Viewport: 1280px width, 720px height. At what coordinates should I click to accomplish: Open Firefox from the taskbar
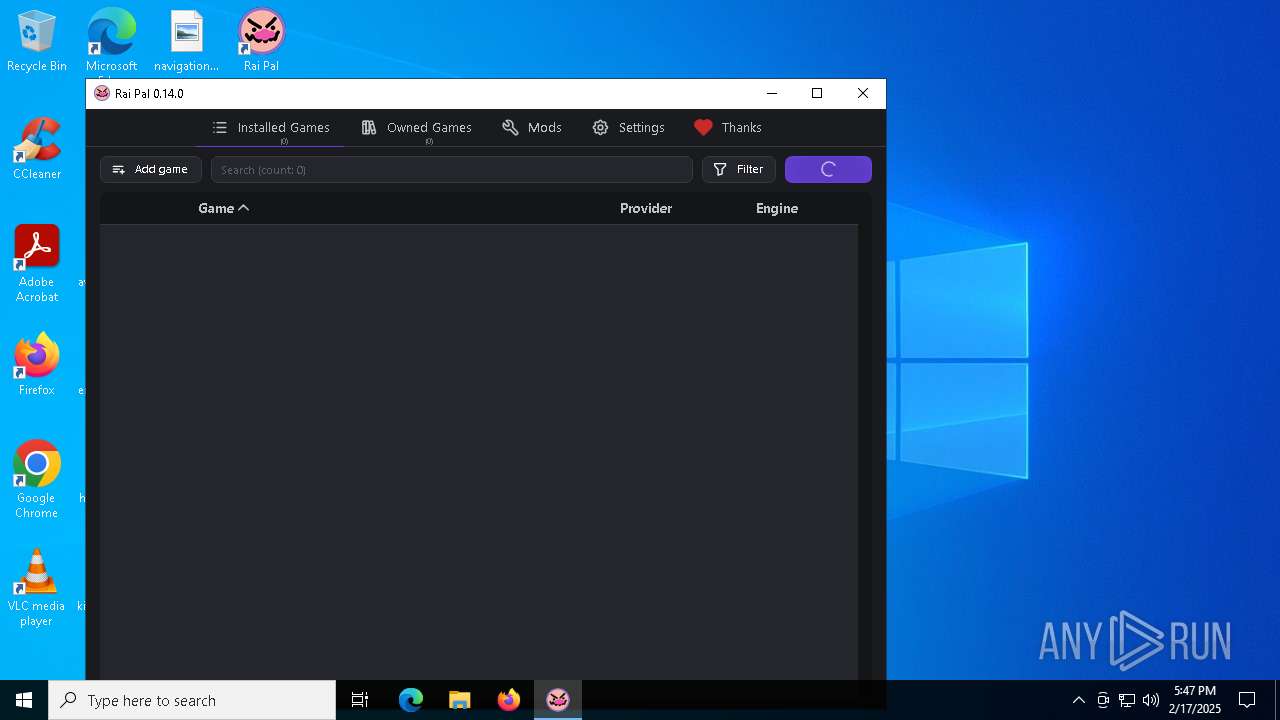pos(509,700)
